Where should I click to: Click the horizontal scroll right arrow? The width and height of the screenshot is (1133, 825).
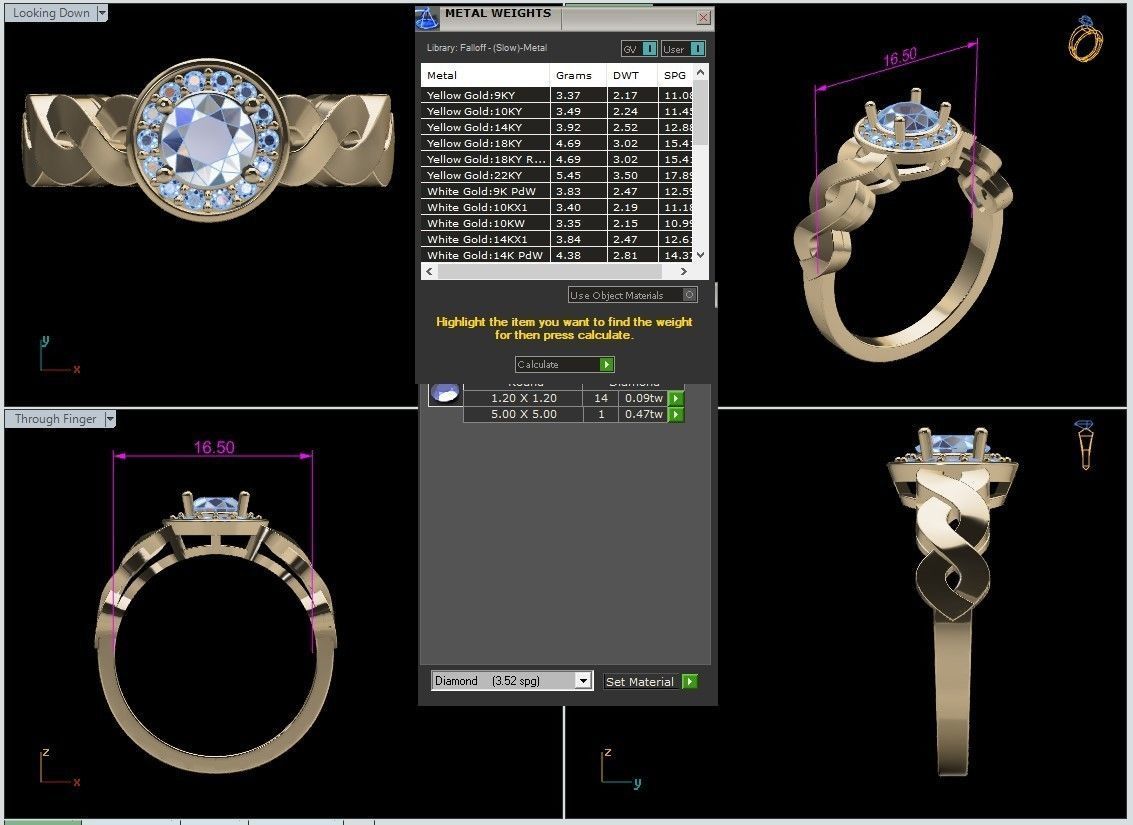point(684,272)
